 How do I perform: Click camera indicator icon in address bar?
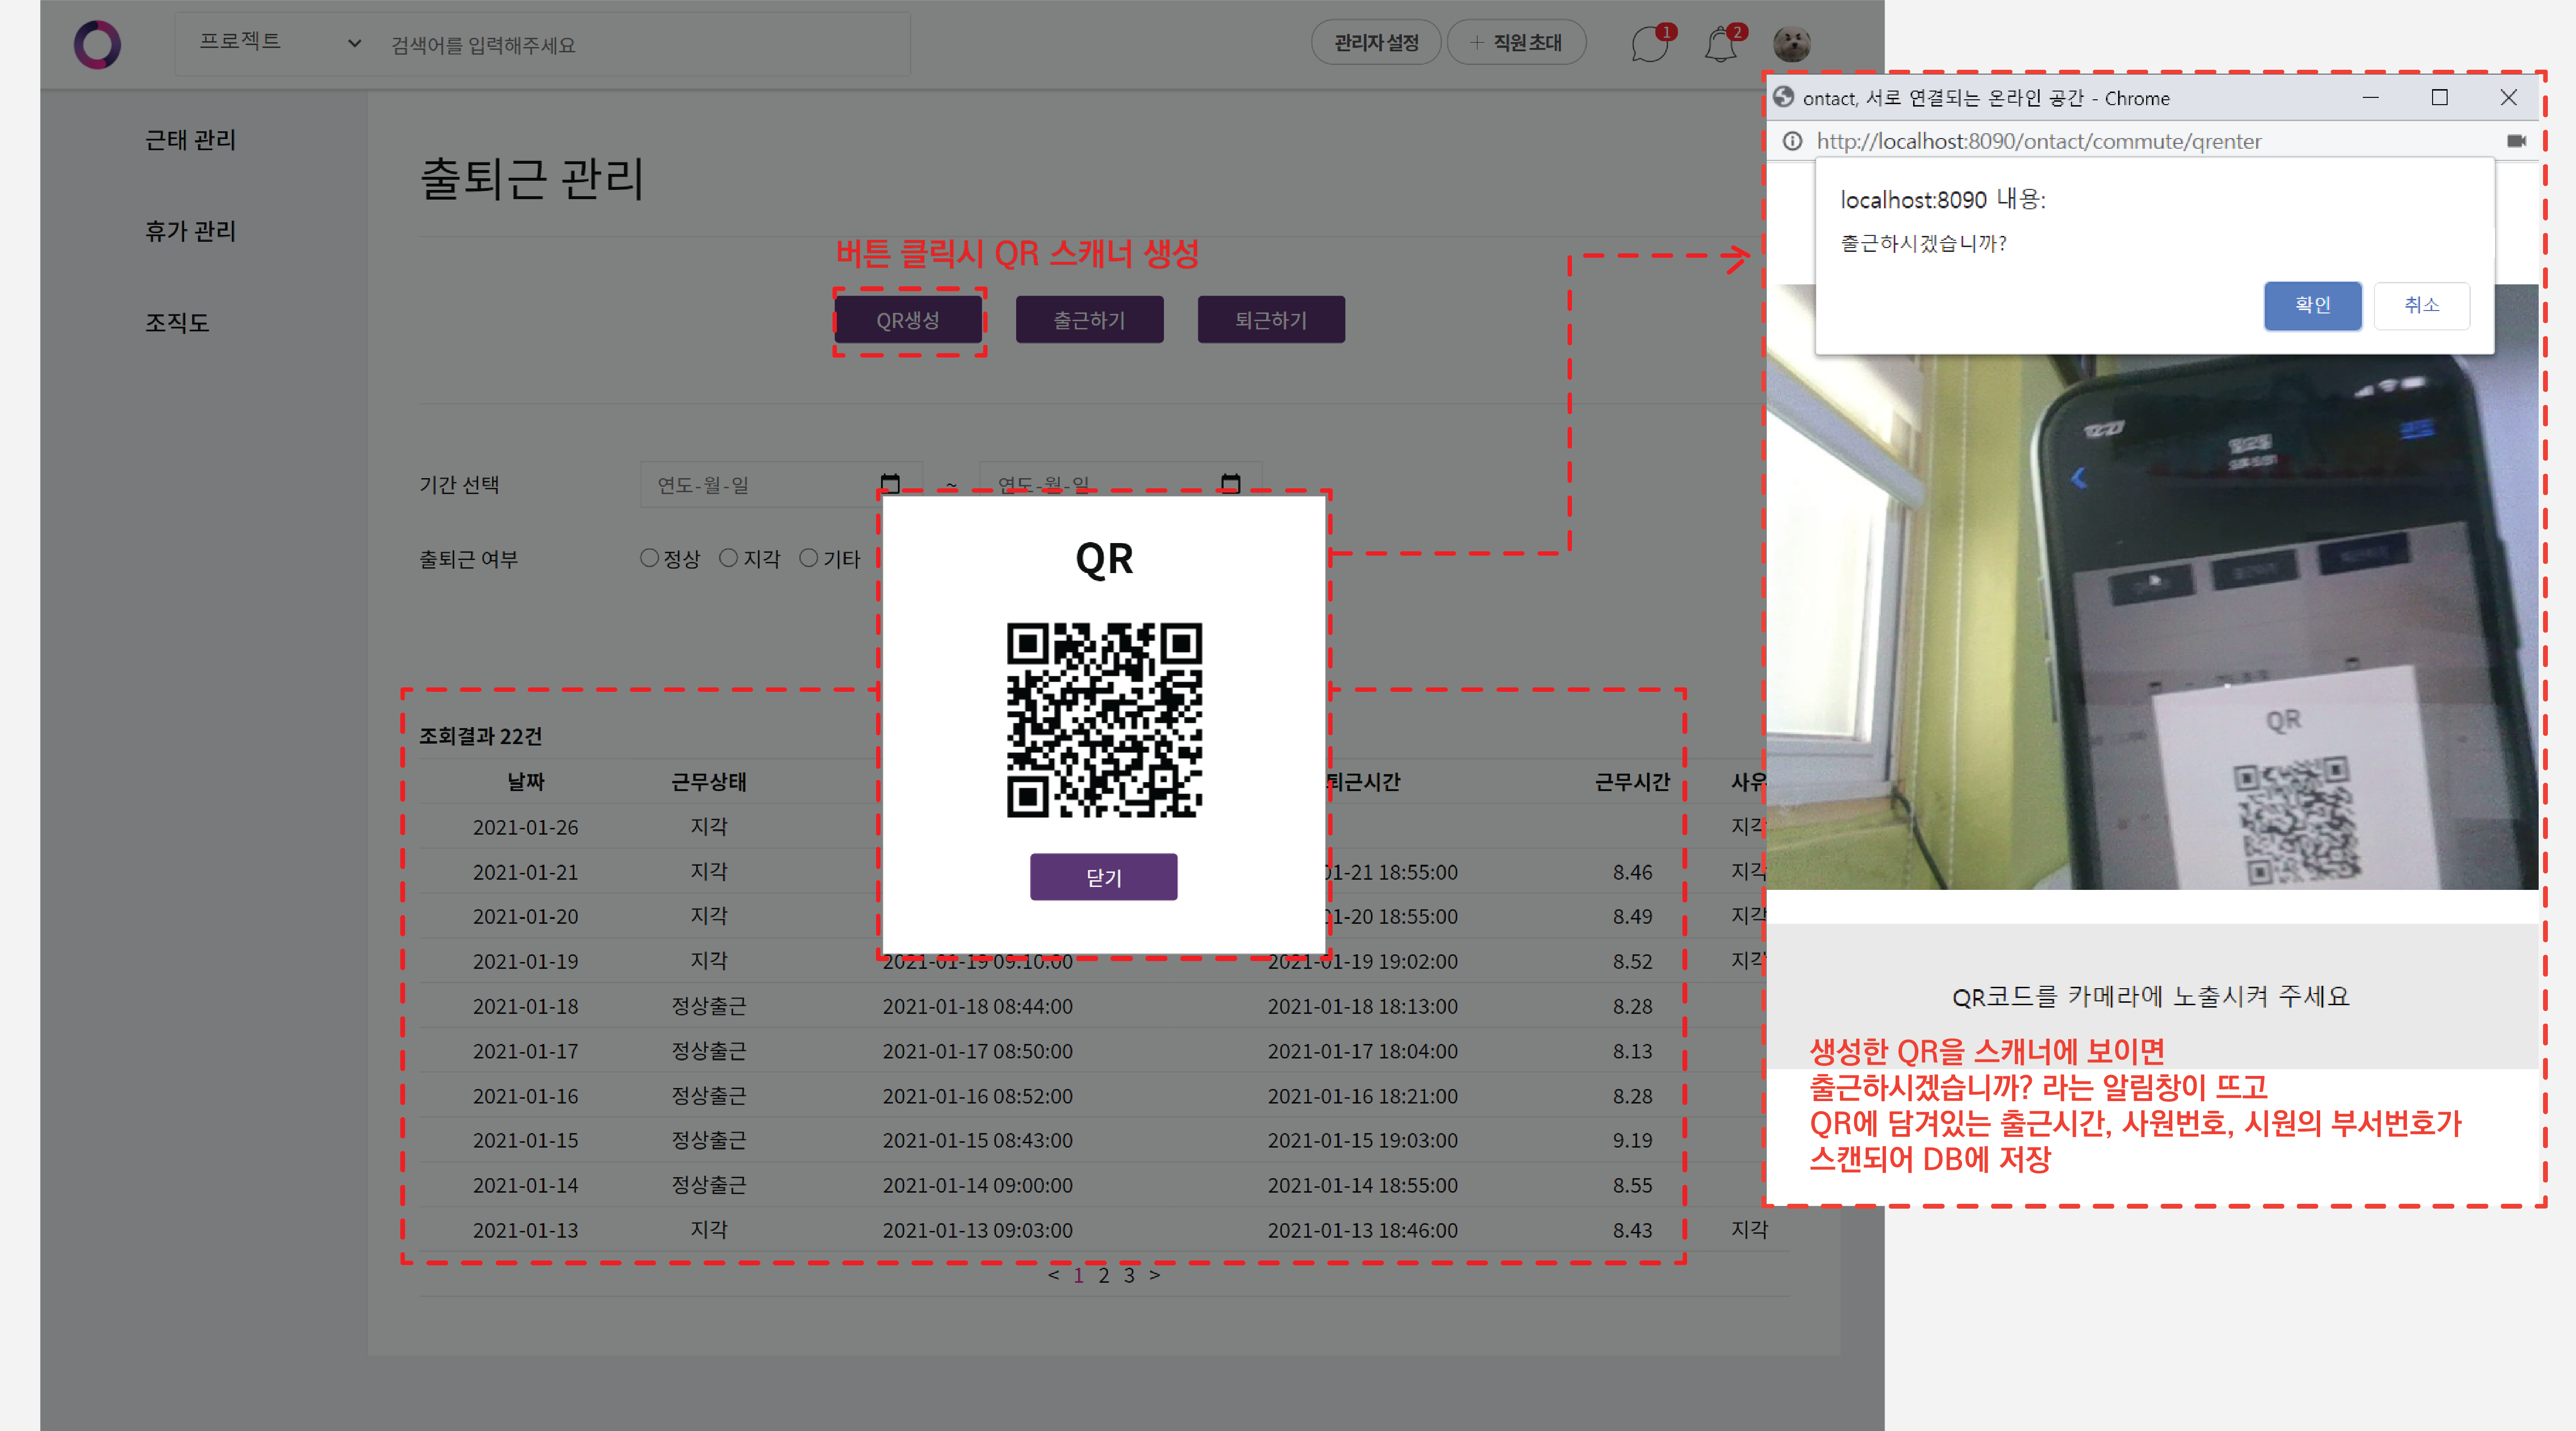2516,141
